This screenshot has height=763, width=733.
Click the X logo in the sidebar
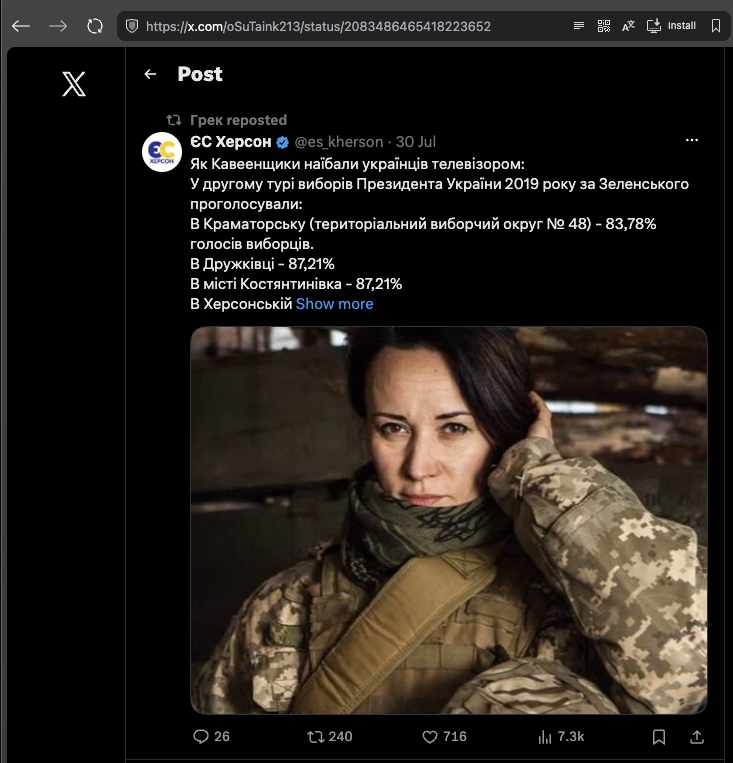tap(74, 84)
